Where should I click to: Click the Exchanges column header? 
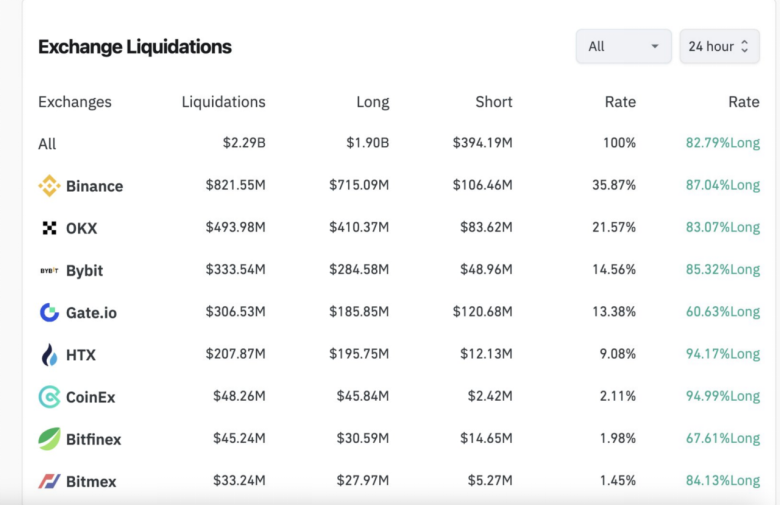click(x=75, y=102)
